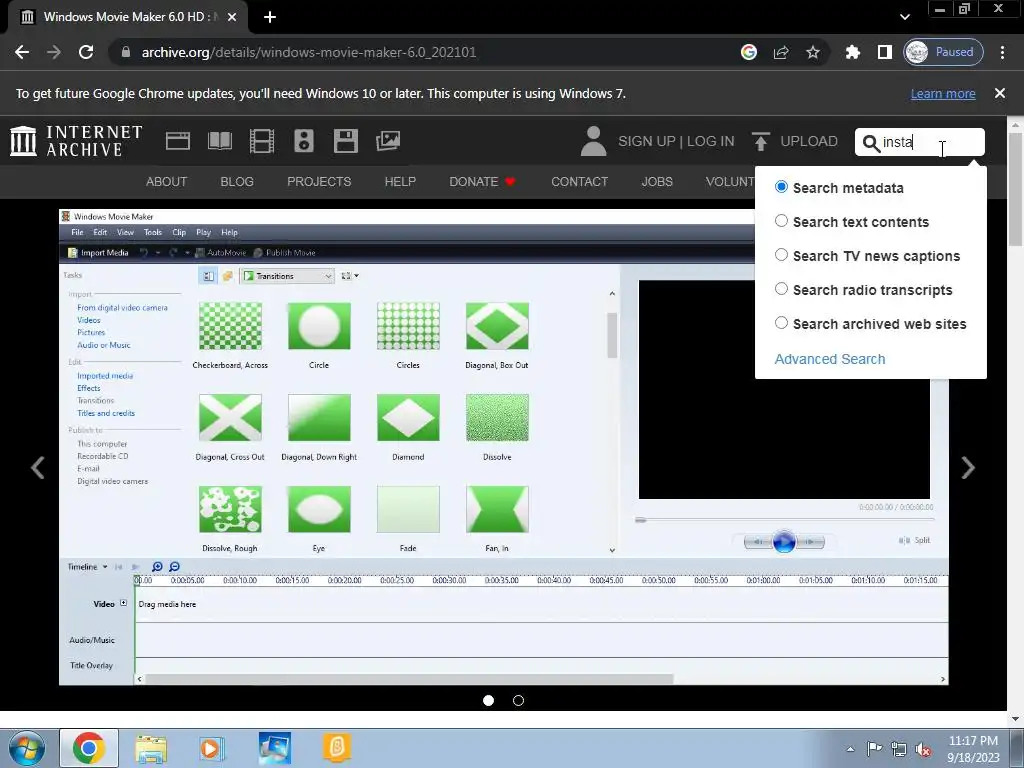1024x768 pixels.
Task: Click Paused profile button
Action: coord(943,52)
